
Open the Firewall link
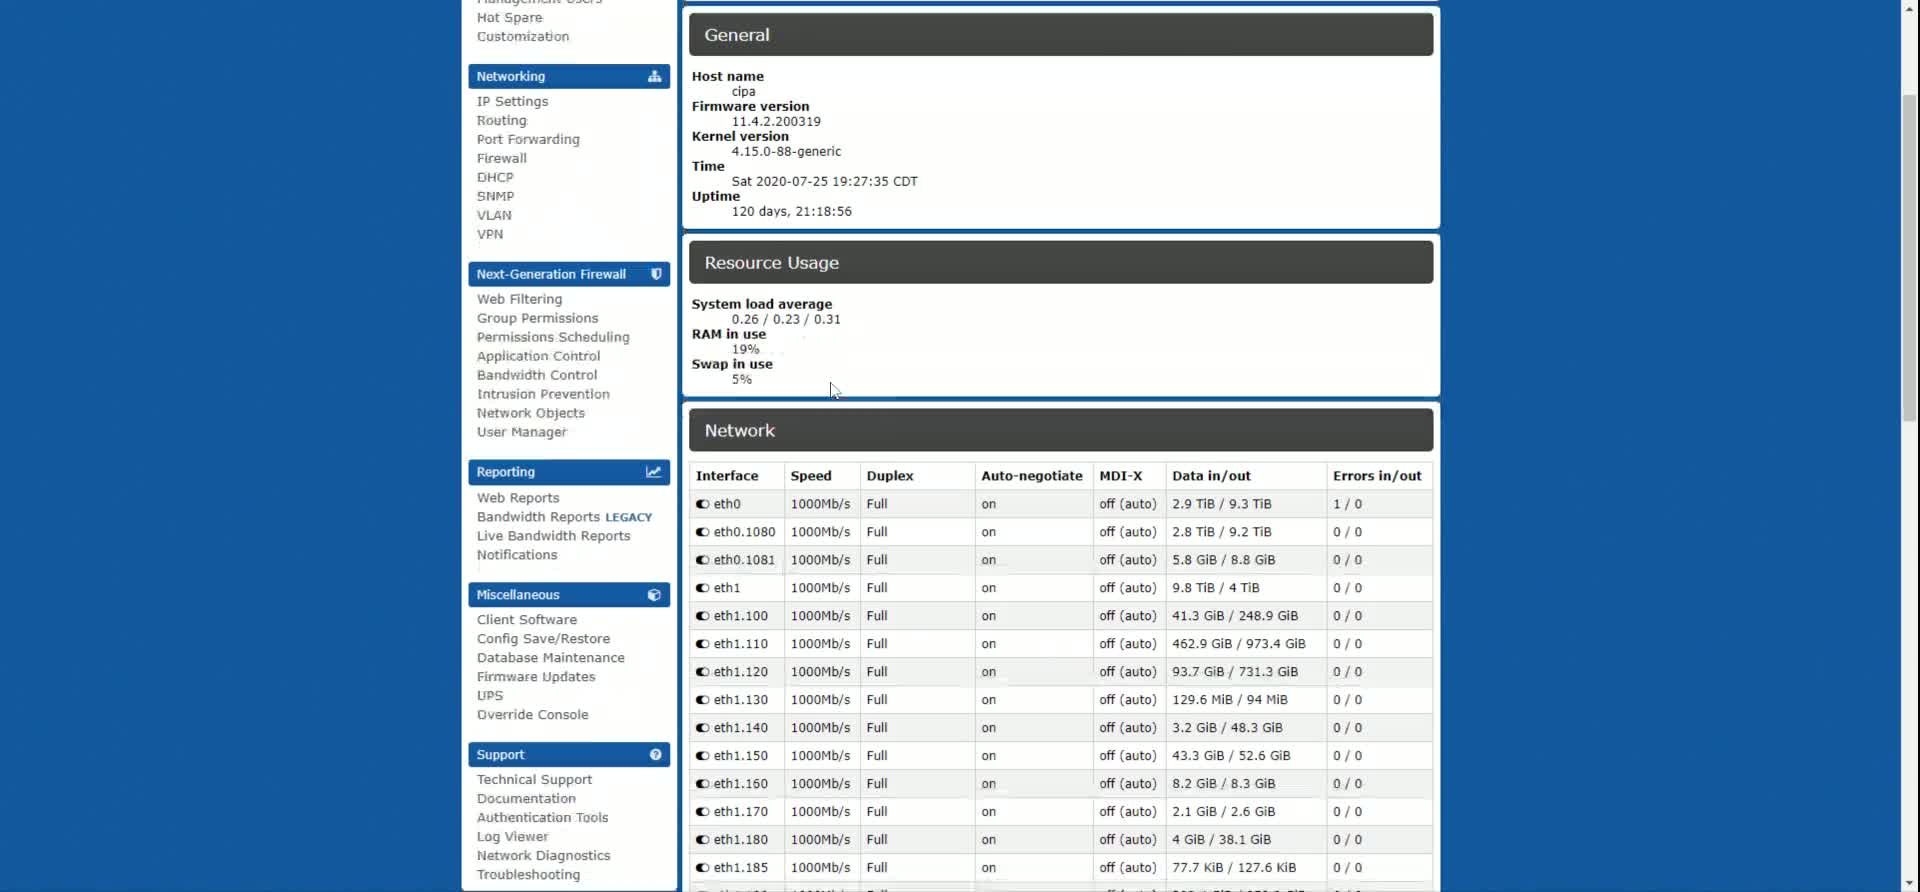tap(501, 159)
